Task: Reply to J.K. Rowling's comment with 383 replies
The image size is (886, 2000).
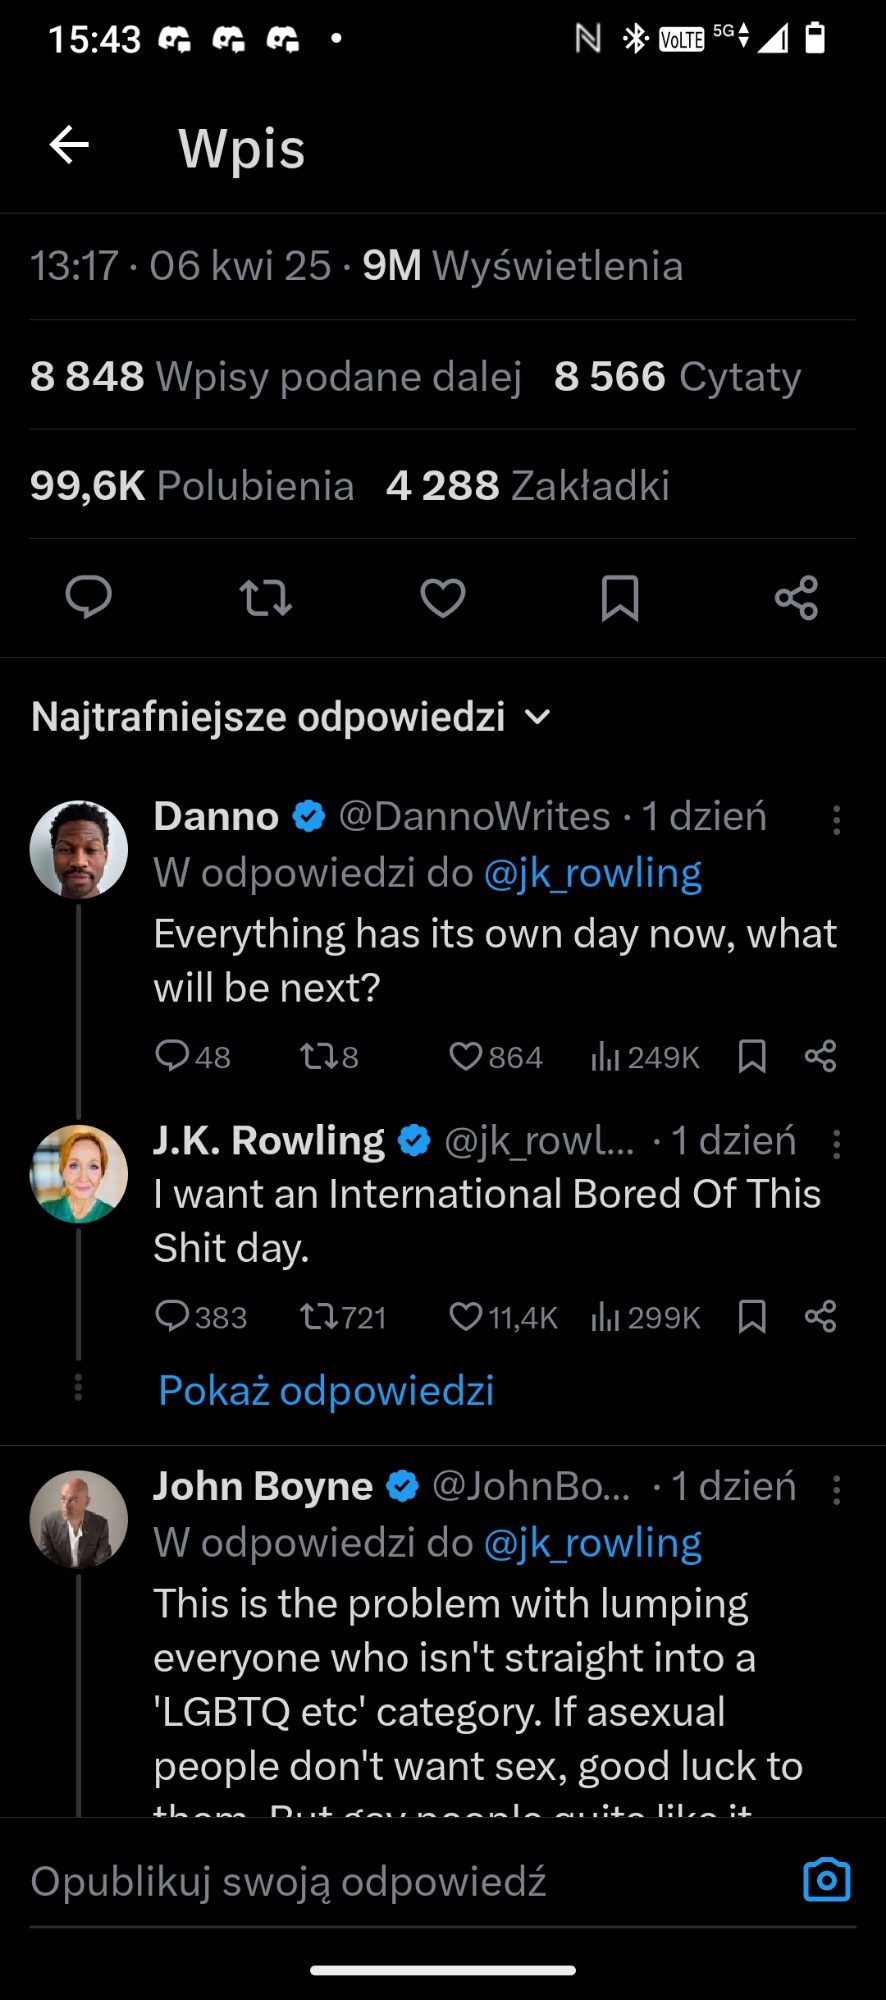Action: 172,1316
